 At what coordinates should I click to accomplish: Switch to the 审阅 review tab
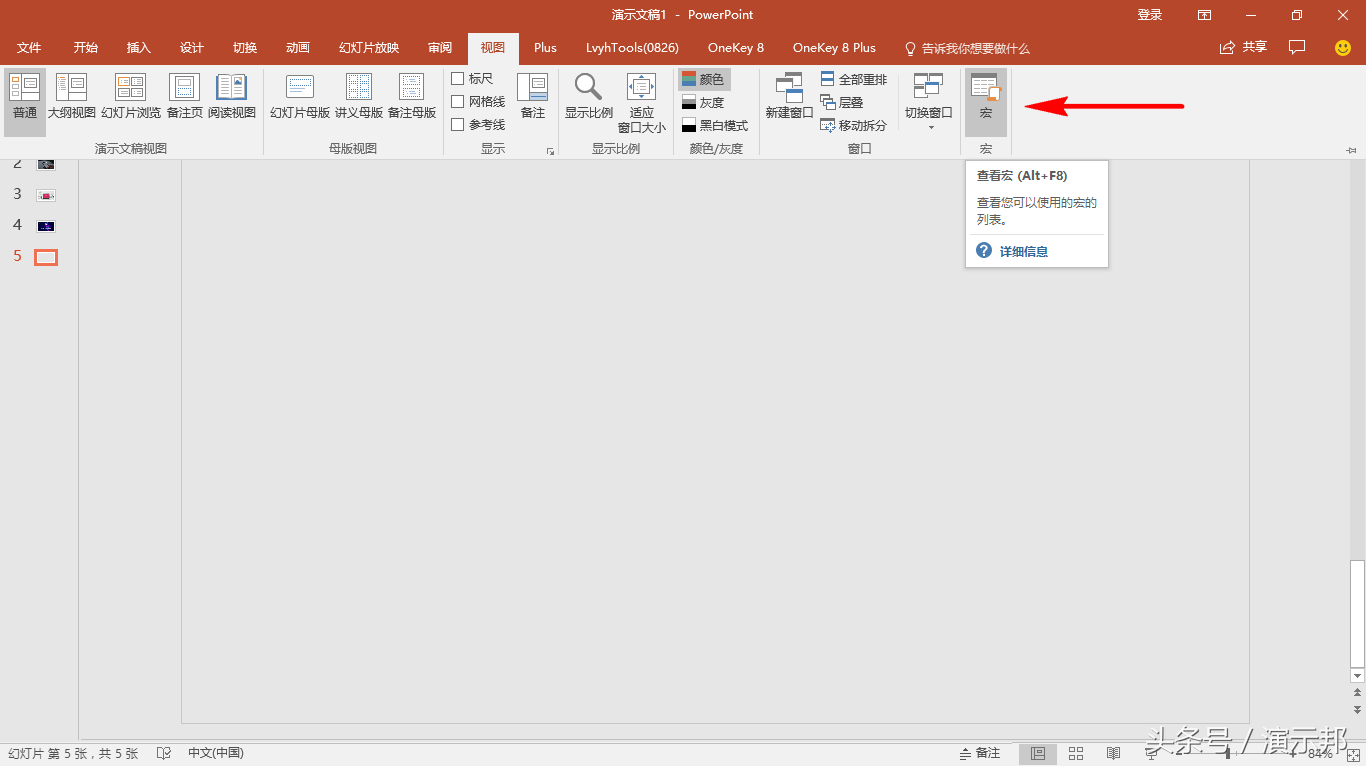[440, 48]
